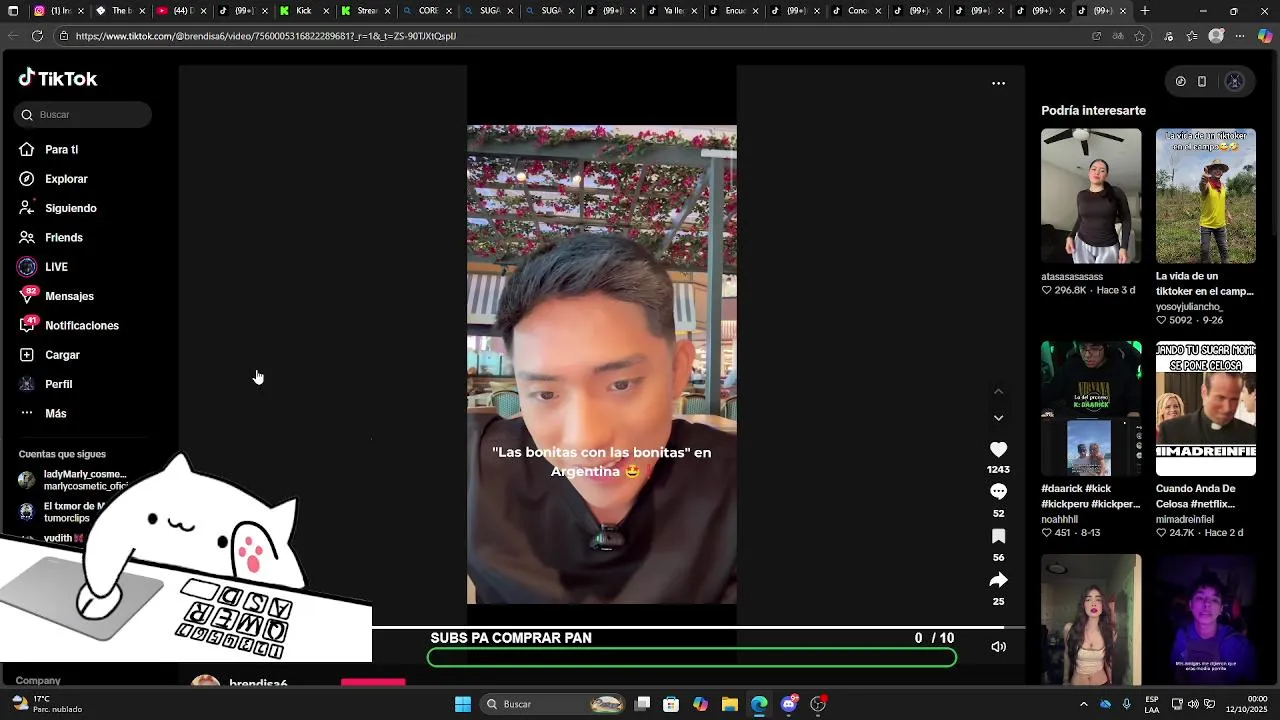Click the atasasasasass username
The width and height of the screenshot is (1280, 720).
1072,277
